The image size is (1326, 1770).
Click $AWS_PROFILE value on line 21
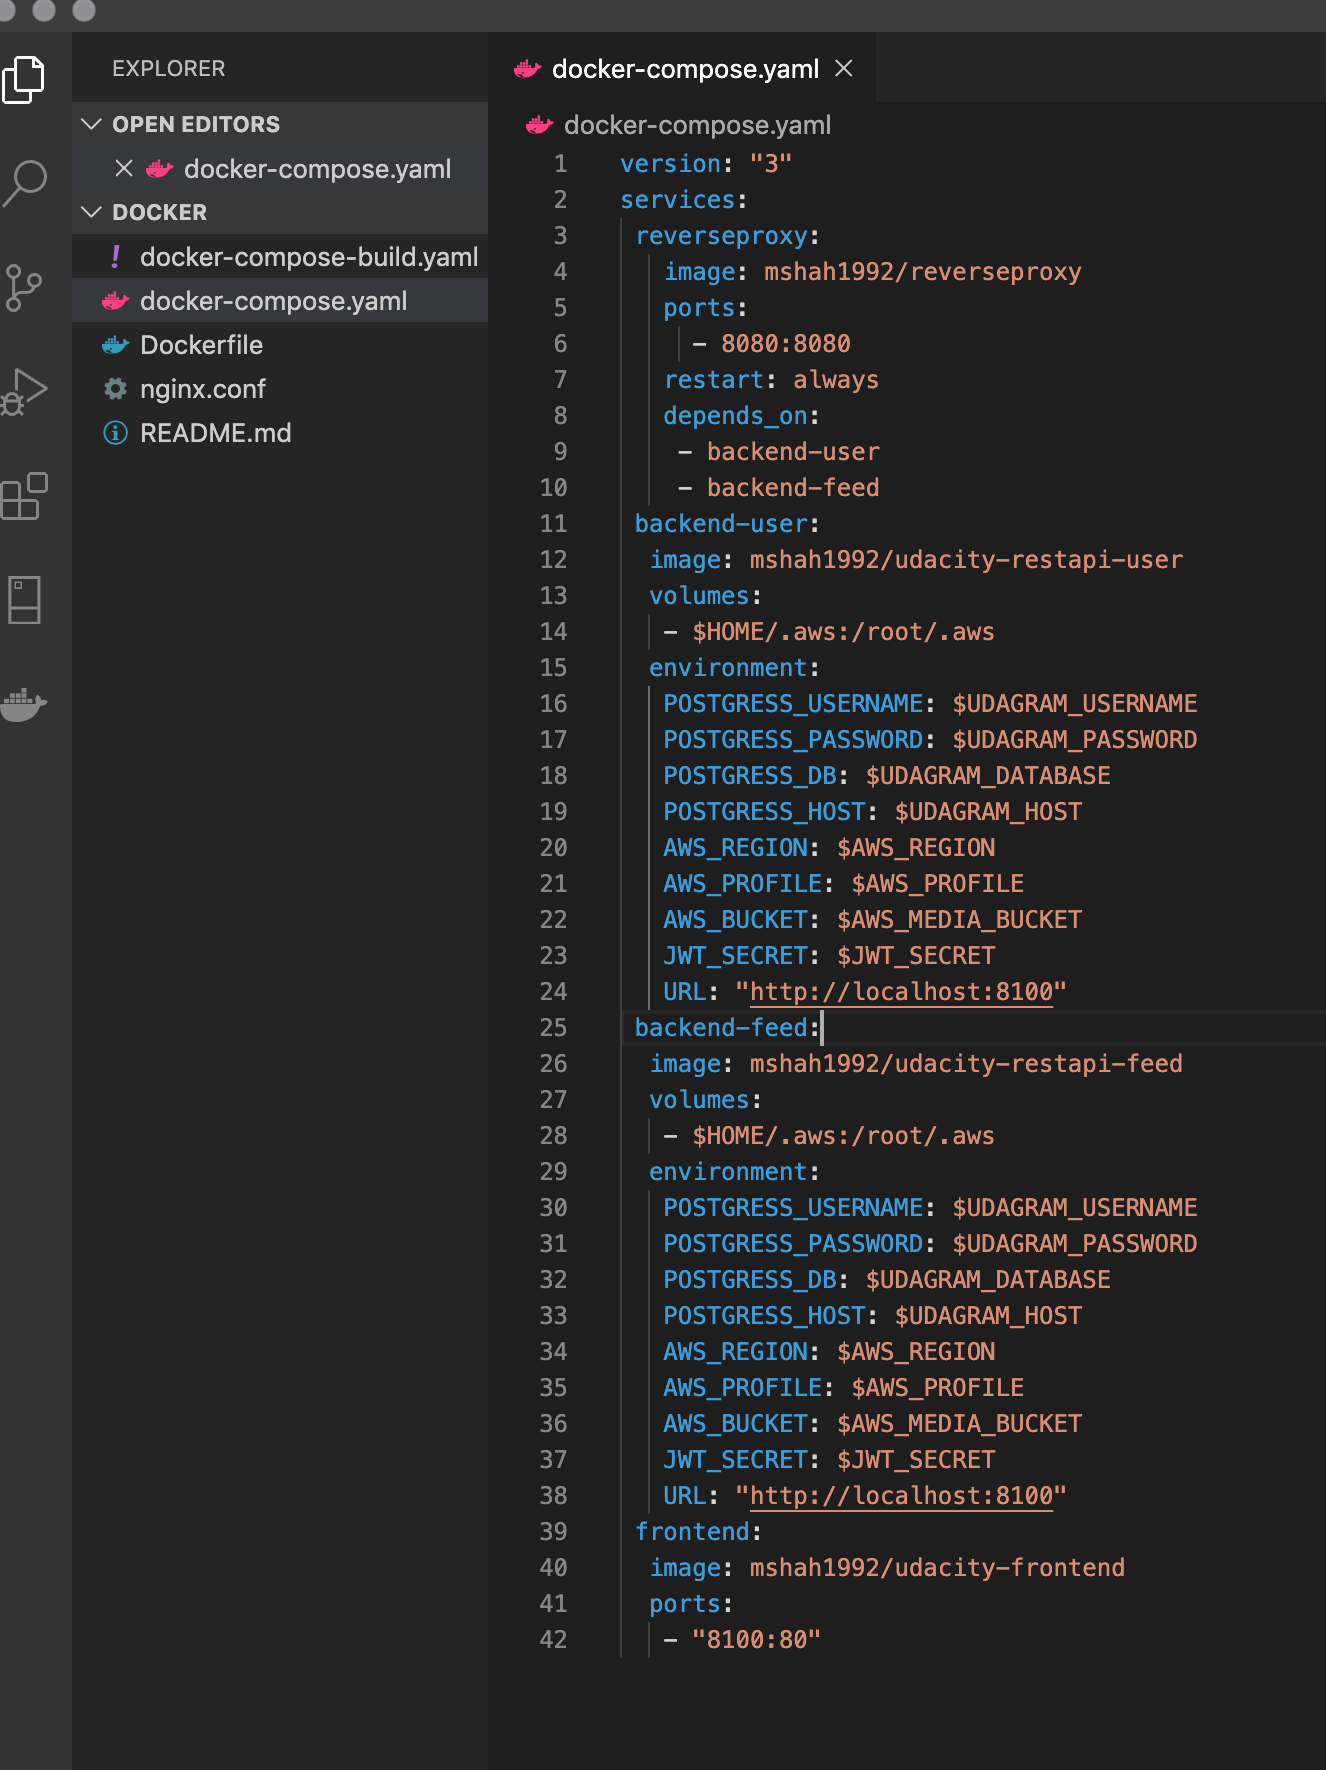tap(937, 883)
